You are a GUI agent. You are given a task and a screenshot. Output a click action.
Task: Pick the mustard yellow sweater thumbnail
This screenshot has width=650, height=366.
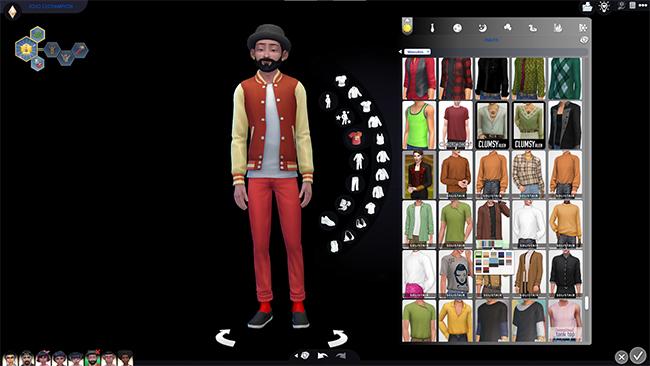[x=565, y=224]
